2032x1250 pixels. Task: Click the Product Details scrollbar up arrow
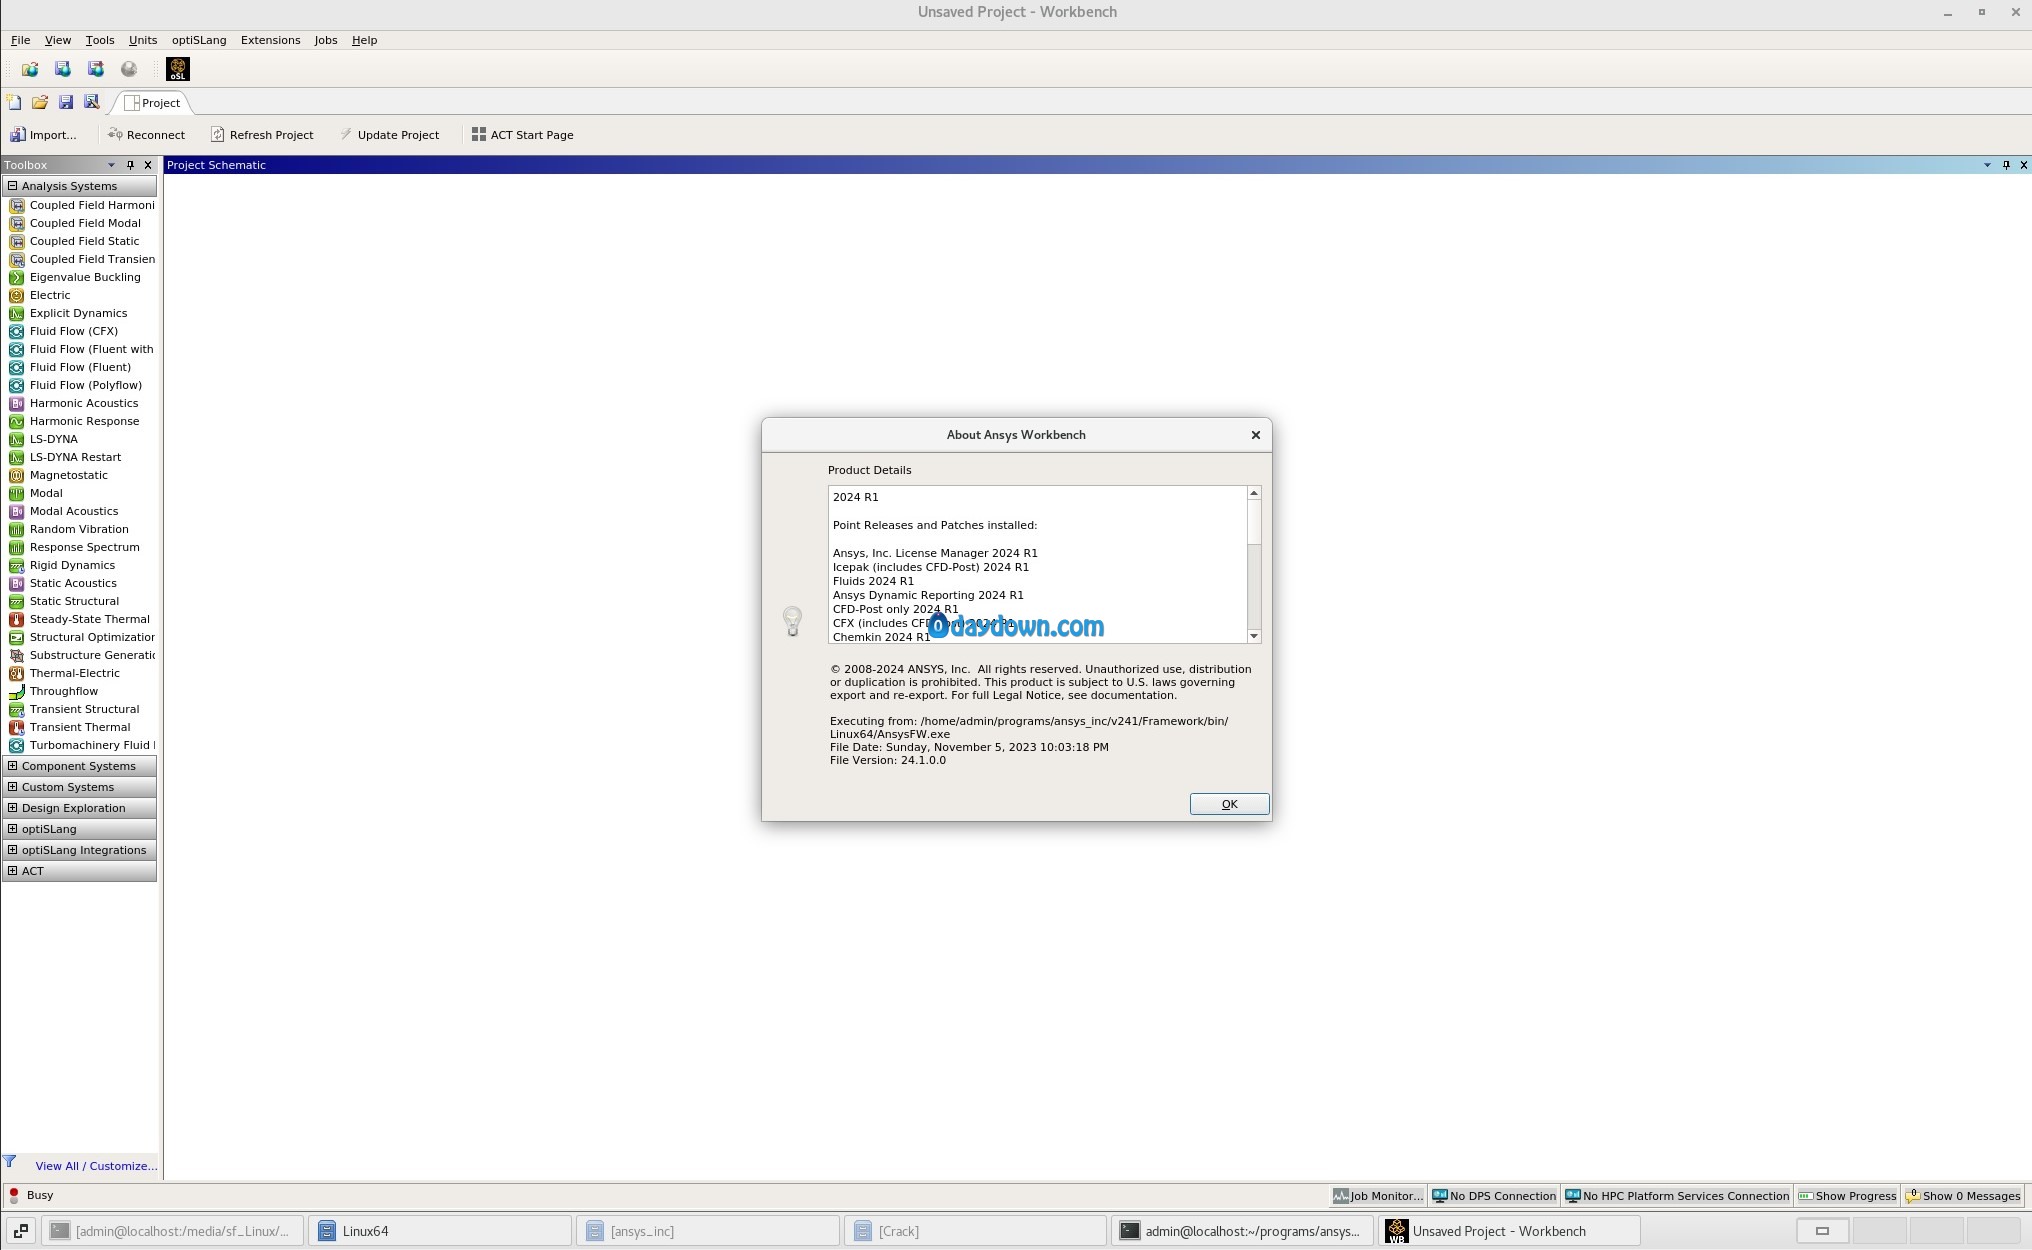tap(1254, 493)
